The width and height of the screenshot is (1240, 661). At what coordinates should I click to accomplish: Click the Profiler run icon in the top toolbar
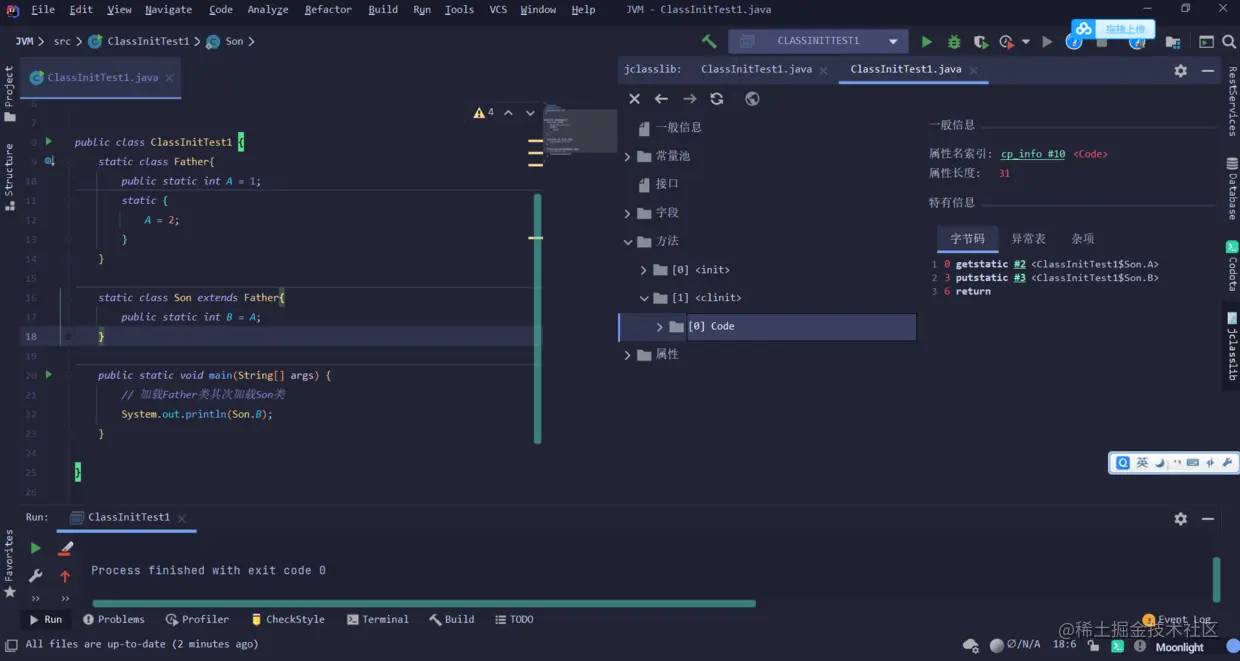[x=1006, y=41]
